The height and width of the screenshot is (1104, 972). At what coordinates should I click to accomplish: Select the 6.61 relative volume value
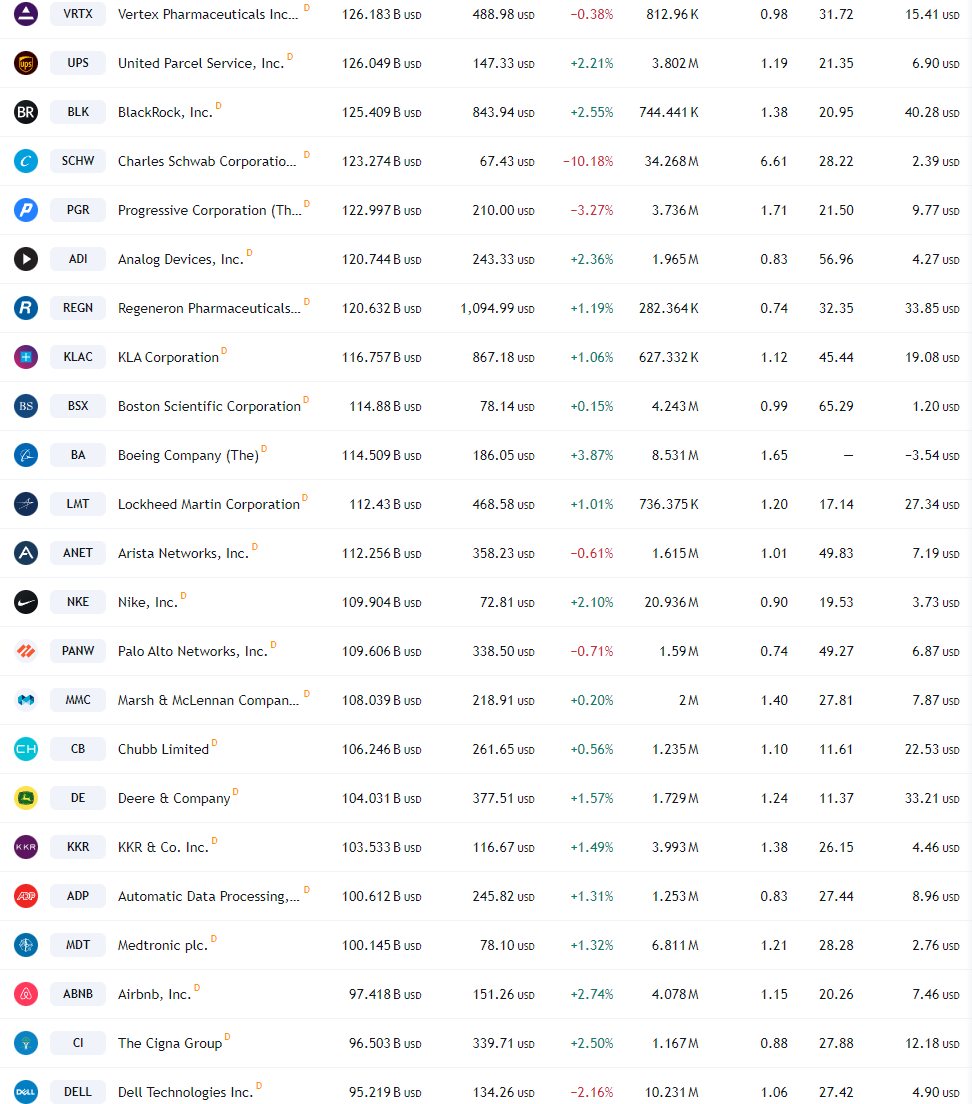(x=774, y=161)
